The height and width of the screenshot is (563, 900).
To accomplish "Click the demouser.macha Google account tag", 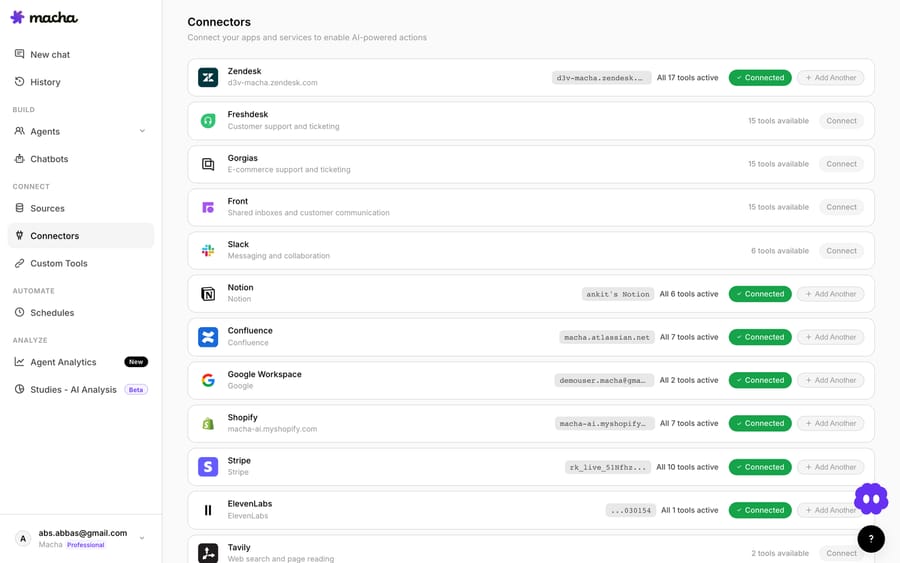I will (604, 380).
